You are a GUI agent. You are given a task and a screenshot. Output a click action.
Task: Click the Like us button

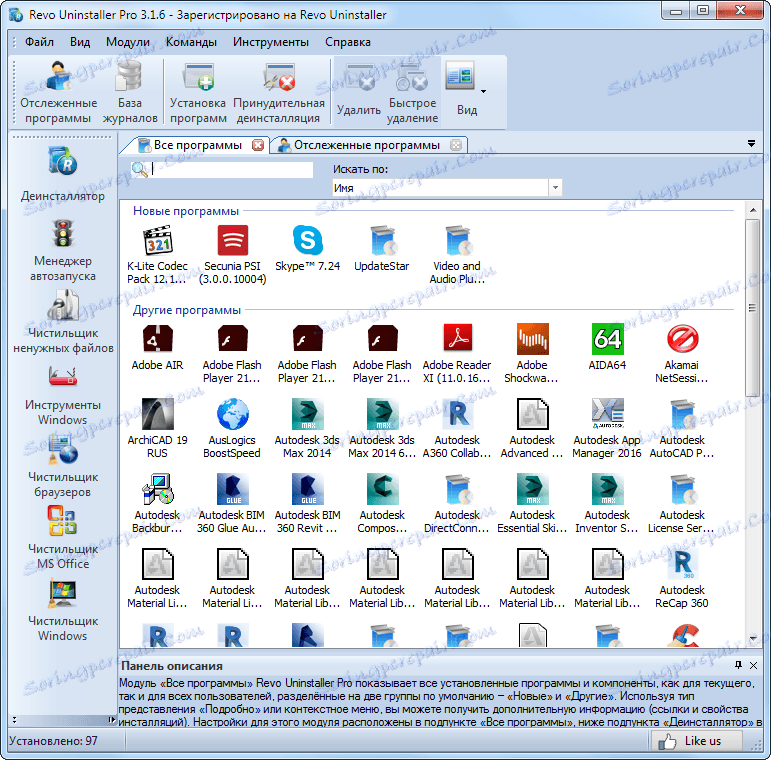coord(697,741)
